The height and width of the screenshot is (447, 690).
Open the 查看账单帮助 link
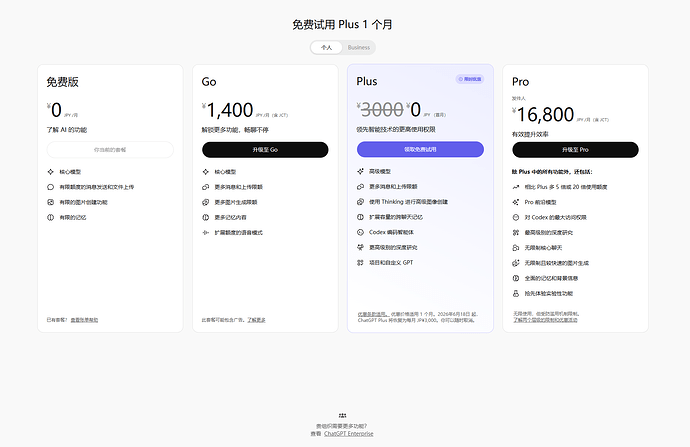pyautogui.click(x=84, y=320)
